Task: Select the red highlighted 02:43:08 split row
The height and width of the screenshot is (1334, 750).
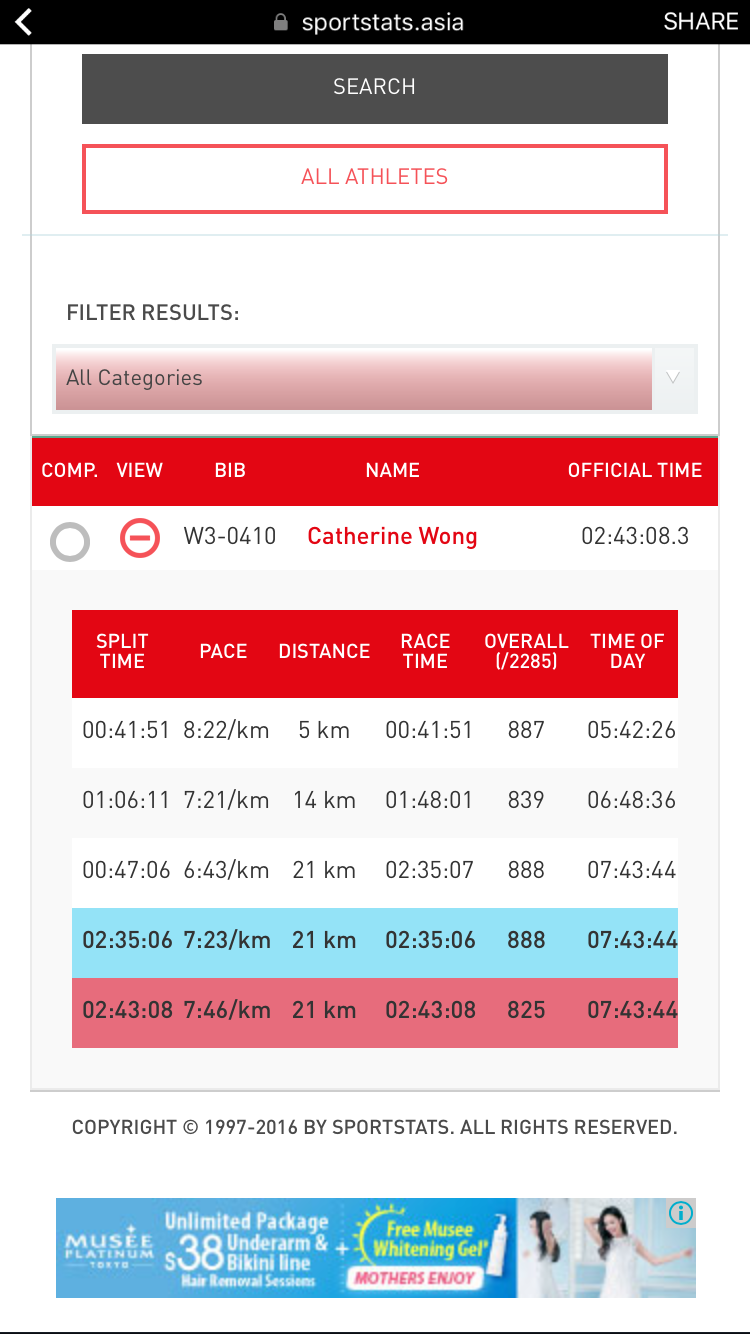Action: click(374, 1012)
